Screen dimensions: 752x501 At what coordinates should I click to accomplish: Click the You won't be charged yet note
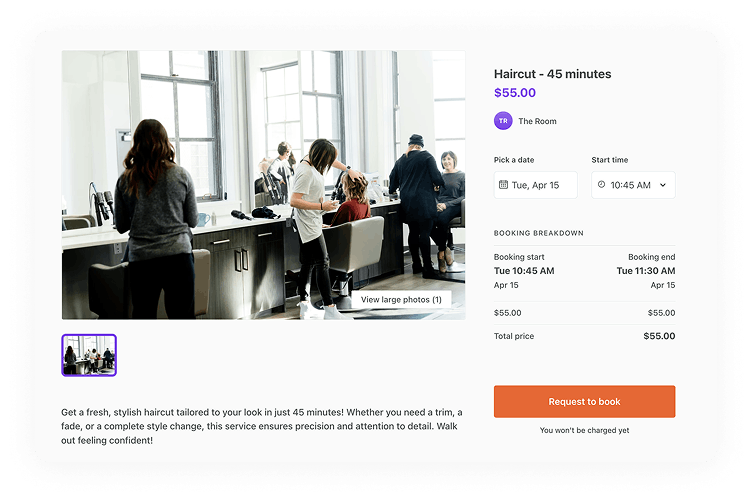point(584,431)
